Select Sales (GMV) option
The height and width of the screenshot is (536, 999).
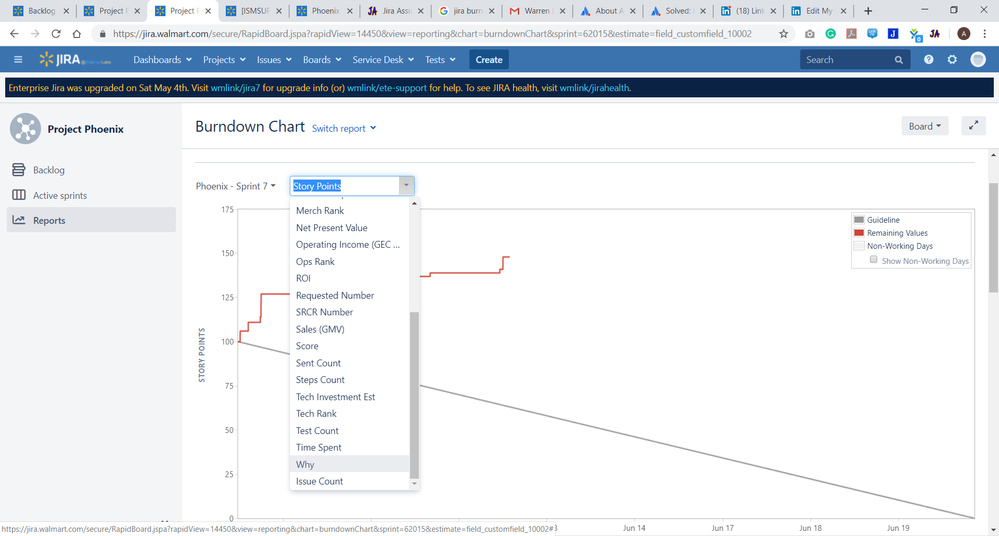[349, 329]
